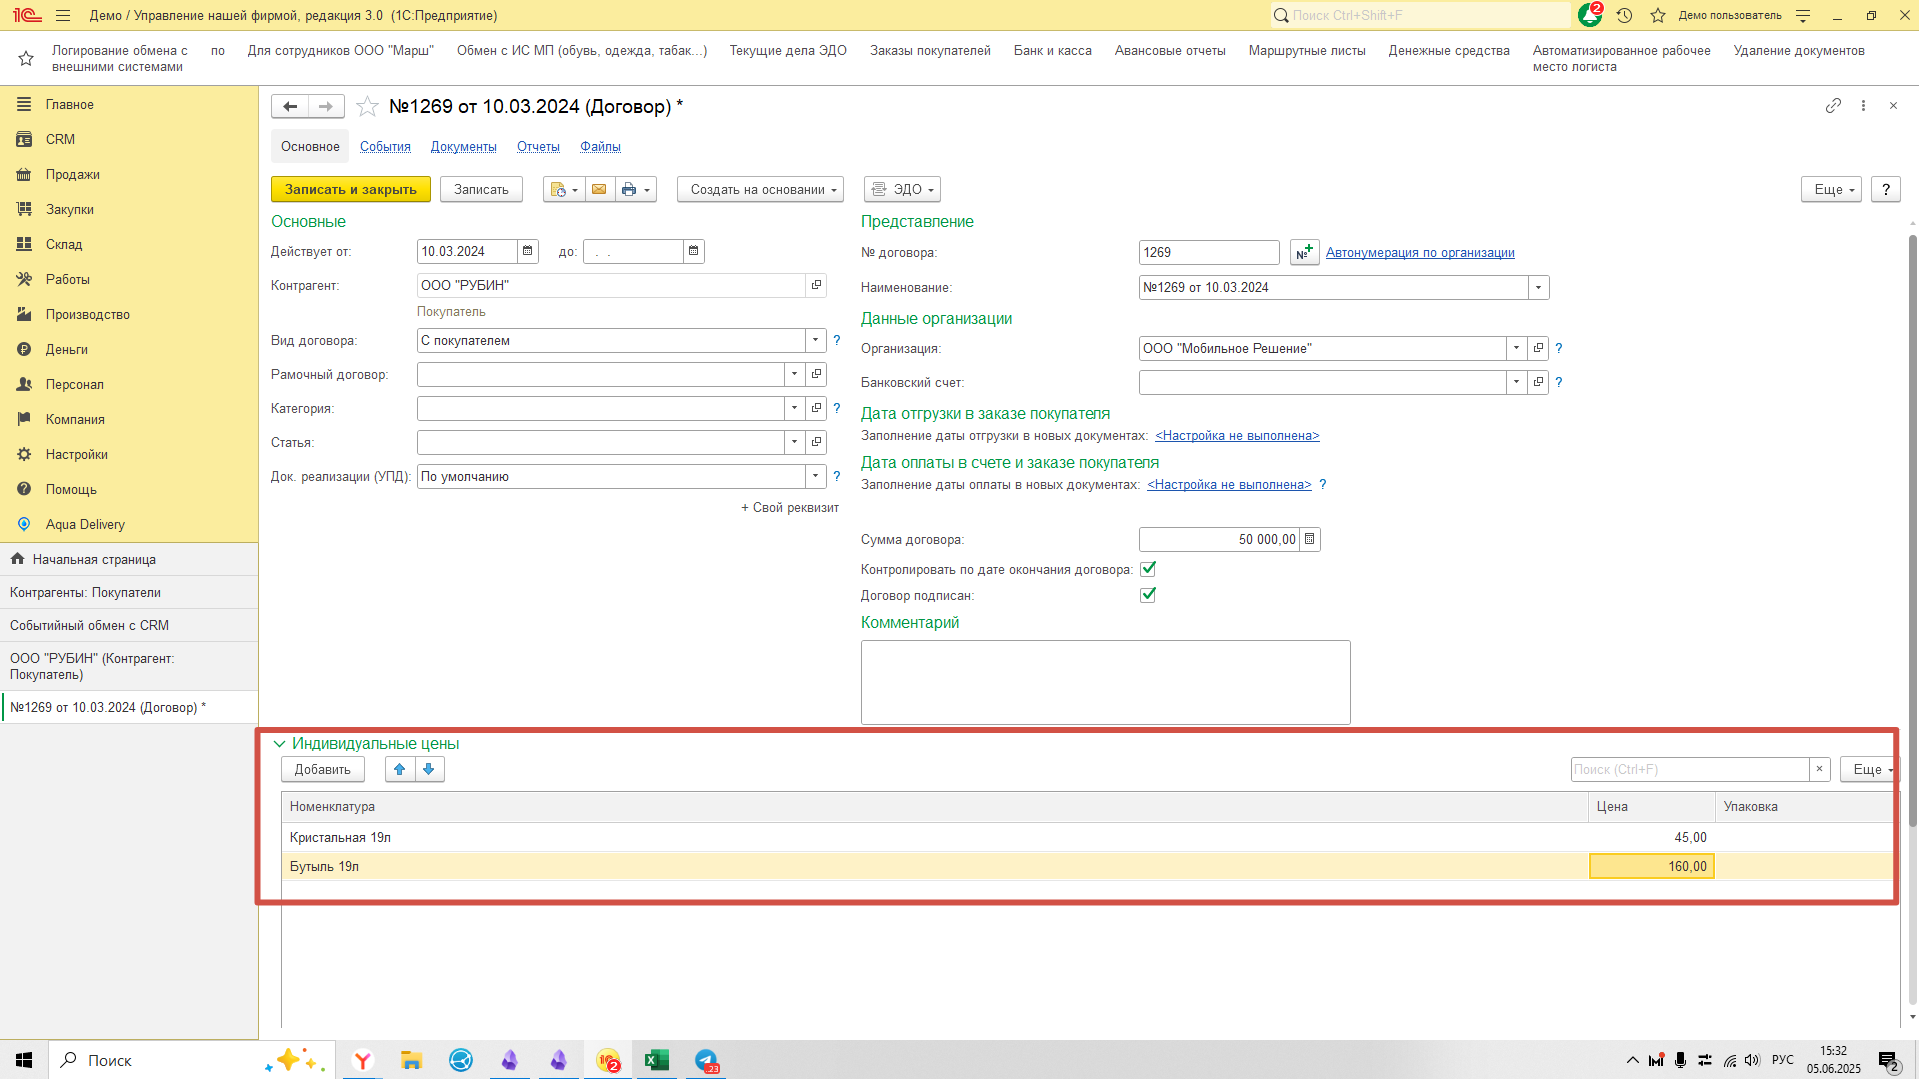Viewport: 1919px width, 1079px height.
Task: Open the top toolbar 'Еще' menu
Action: [x=1832, y=189]
